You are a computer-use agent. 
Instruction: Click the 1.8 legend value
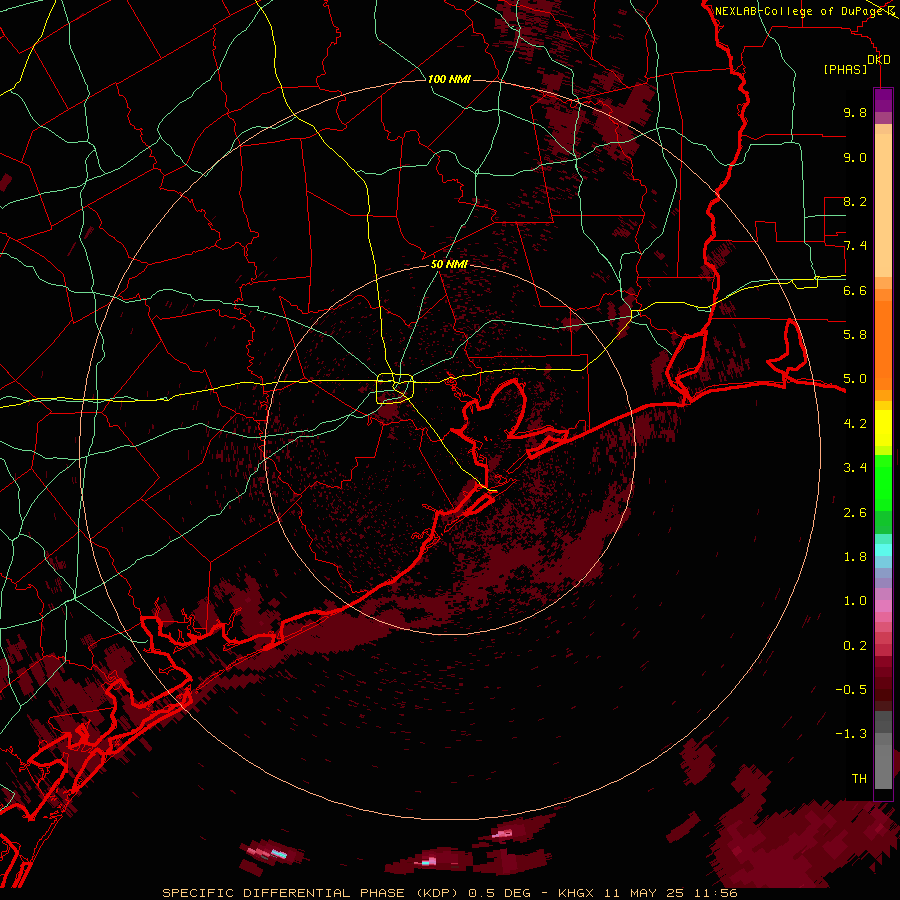click(855, 557)
